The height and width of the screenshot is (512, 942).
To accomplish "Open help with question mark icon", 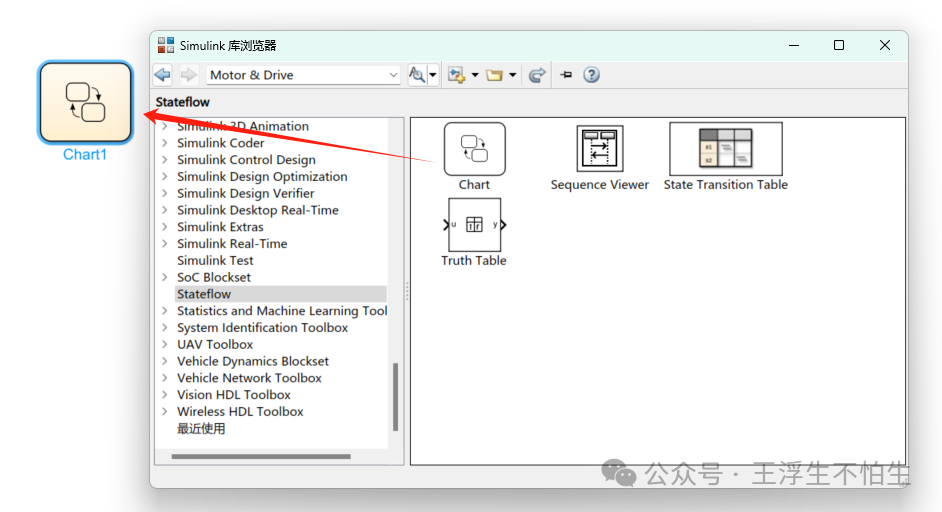I will [592, 75].
